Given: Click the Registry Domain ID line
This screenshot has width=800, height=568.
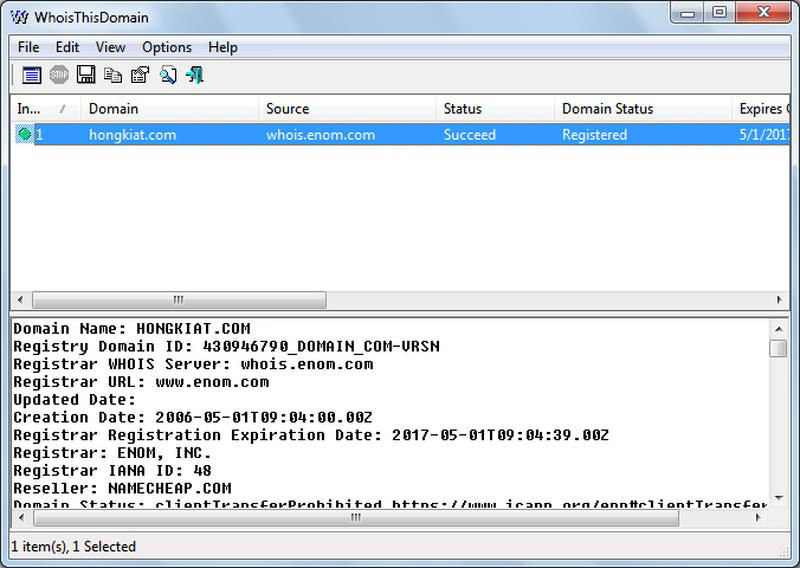Looking at the screenshot, I should (226, 347).
